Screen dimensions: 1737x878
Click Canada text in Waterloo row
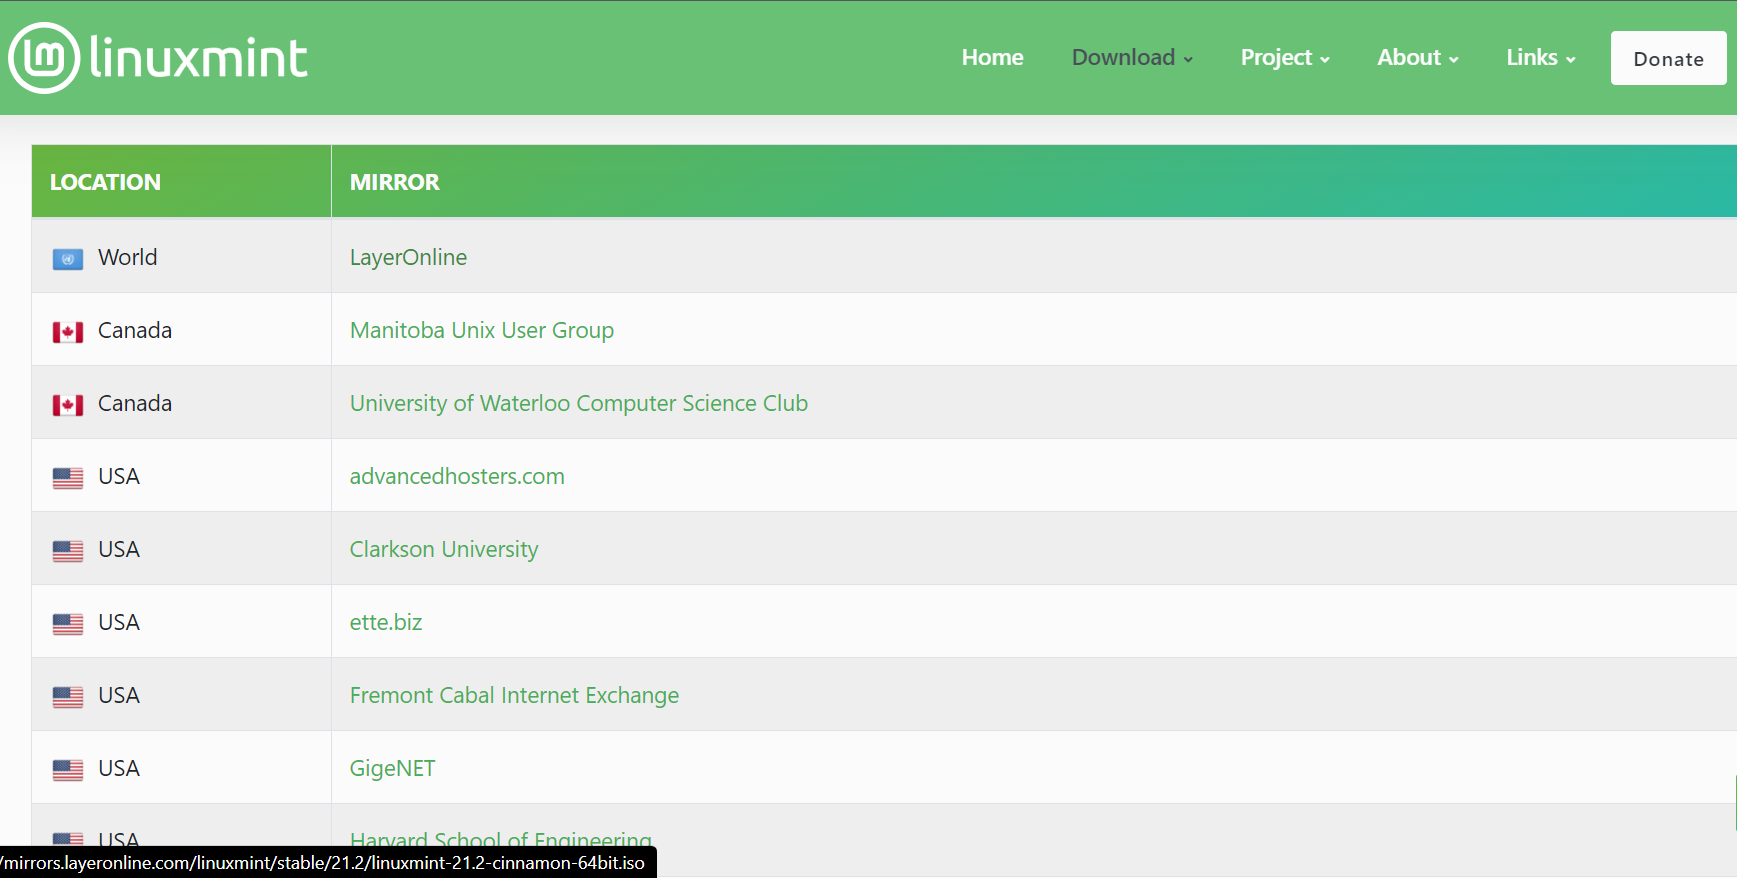coord(135,403)
